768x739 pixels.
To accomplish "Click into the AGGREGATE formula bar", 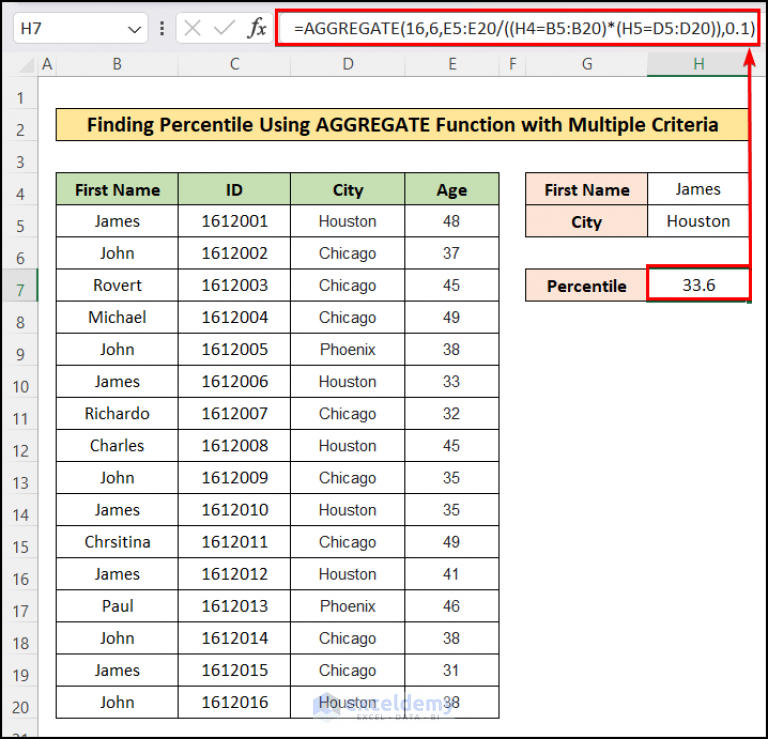I will tap(517, 28).
